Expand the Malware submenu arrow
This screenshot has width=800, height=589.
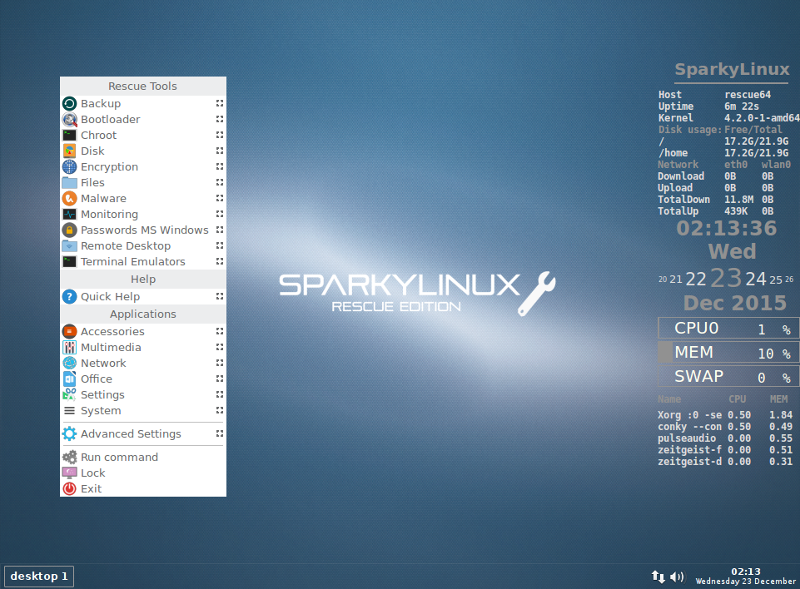219,199
